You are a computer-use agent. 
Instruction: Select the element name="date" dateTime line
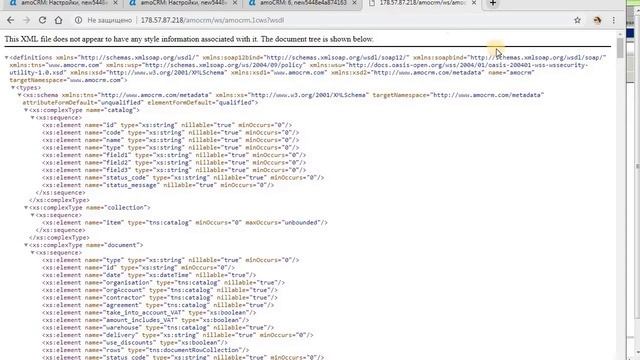[x=149, y=275]
